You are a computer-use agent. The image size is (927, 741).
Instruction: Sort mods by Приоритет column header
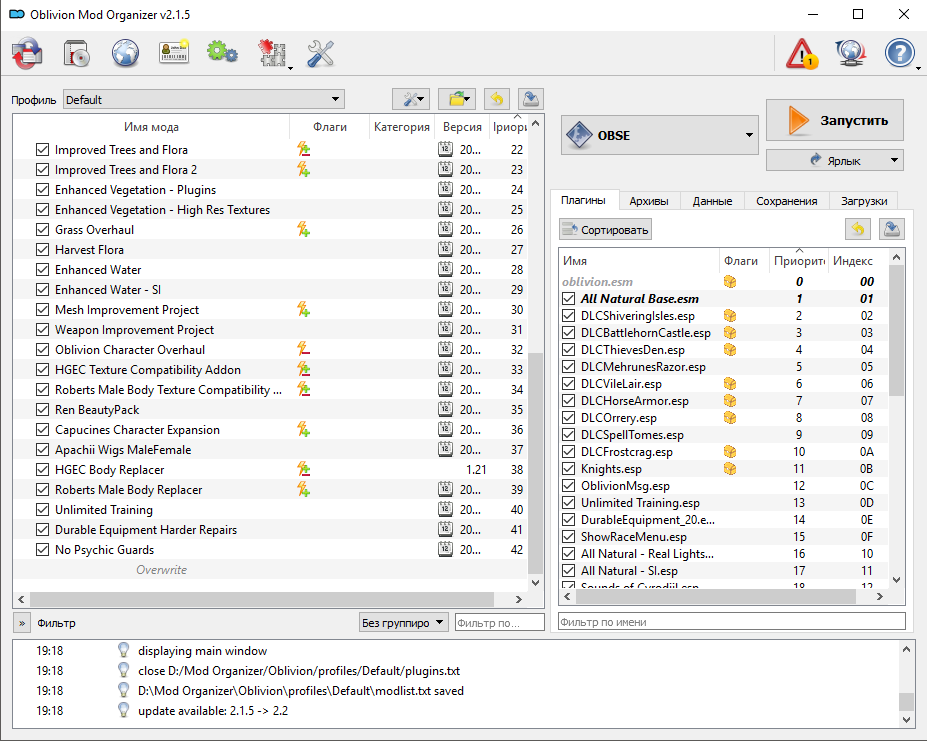point(509,127)
